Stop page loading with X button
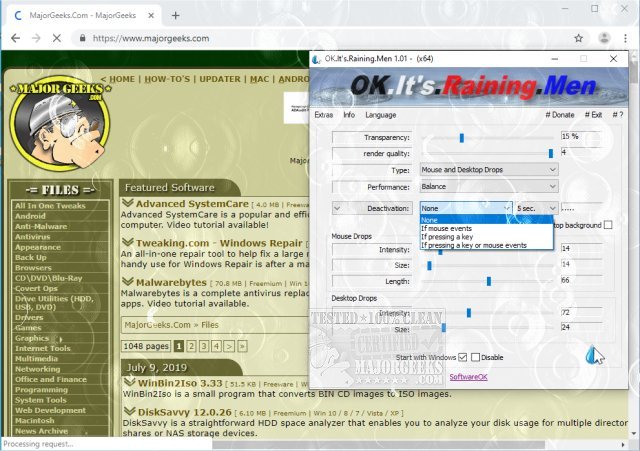The image size is (640, 451). coord(71,38)
